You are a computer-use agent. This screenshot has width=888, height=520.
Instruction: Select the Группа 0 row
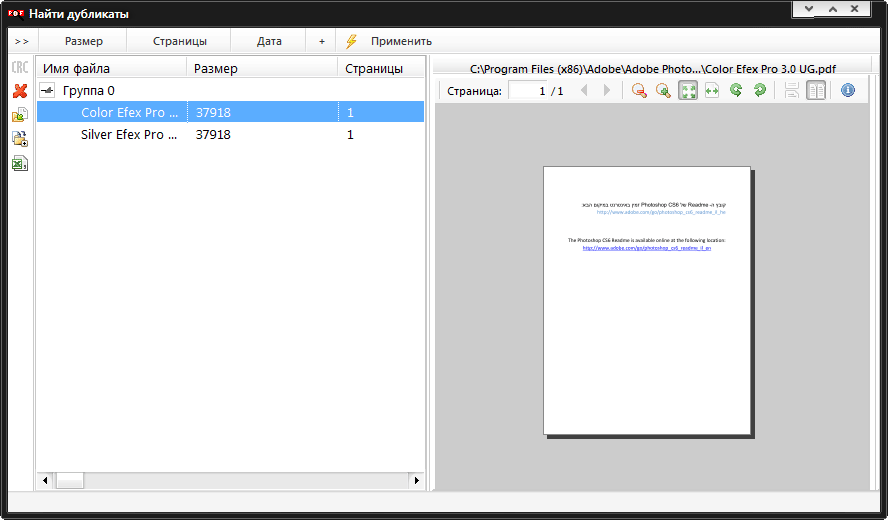[x=230, y=90]
